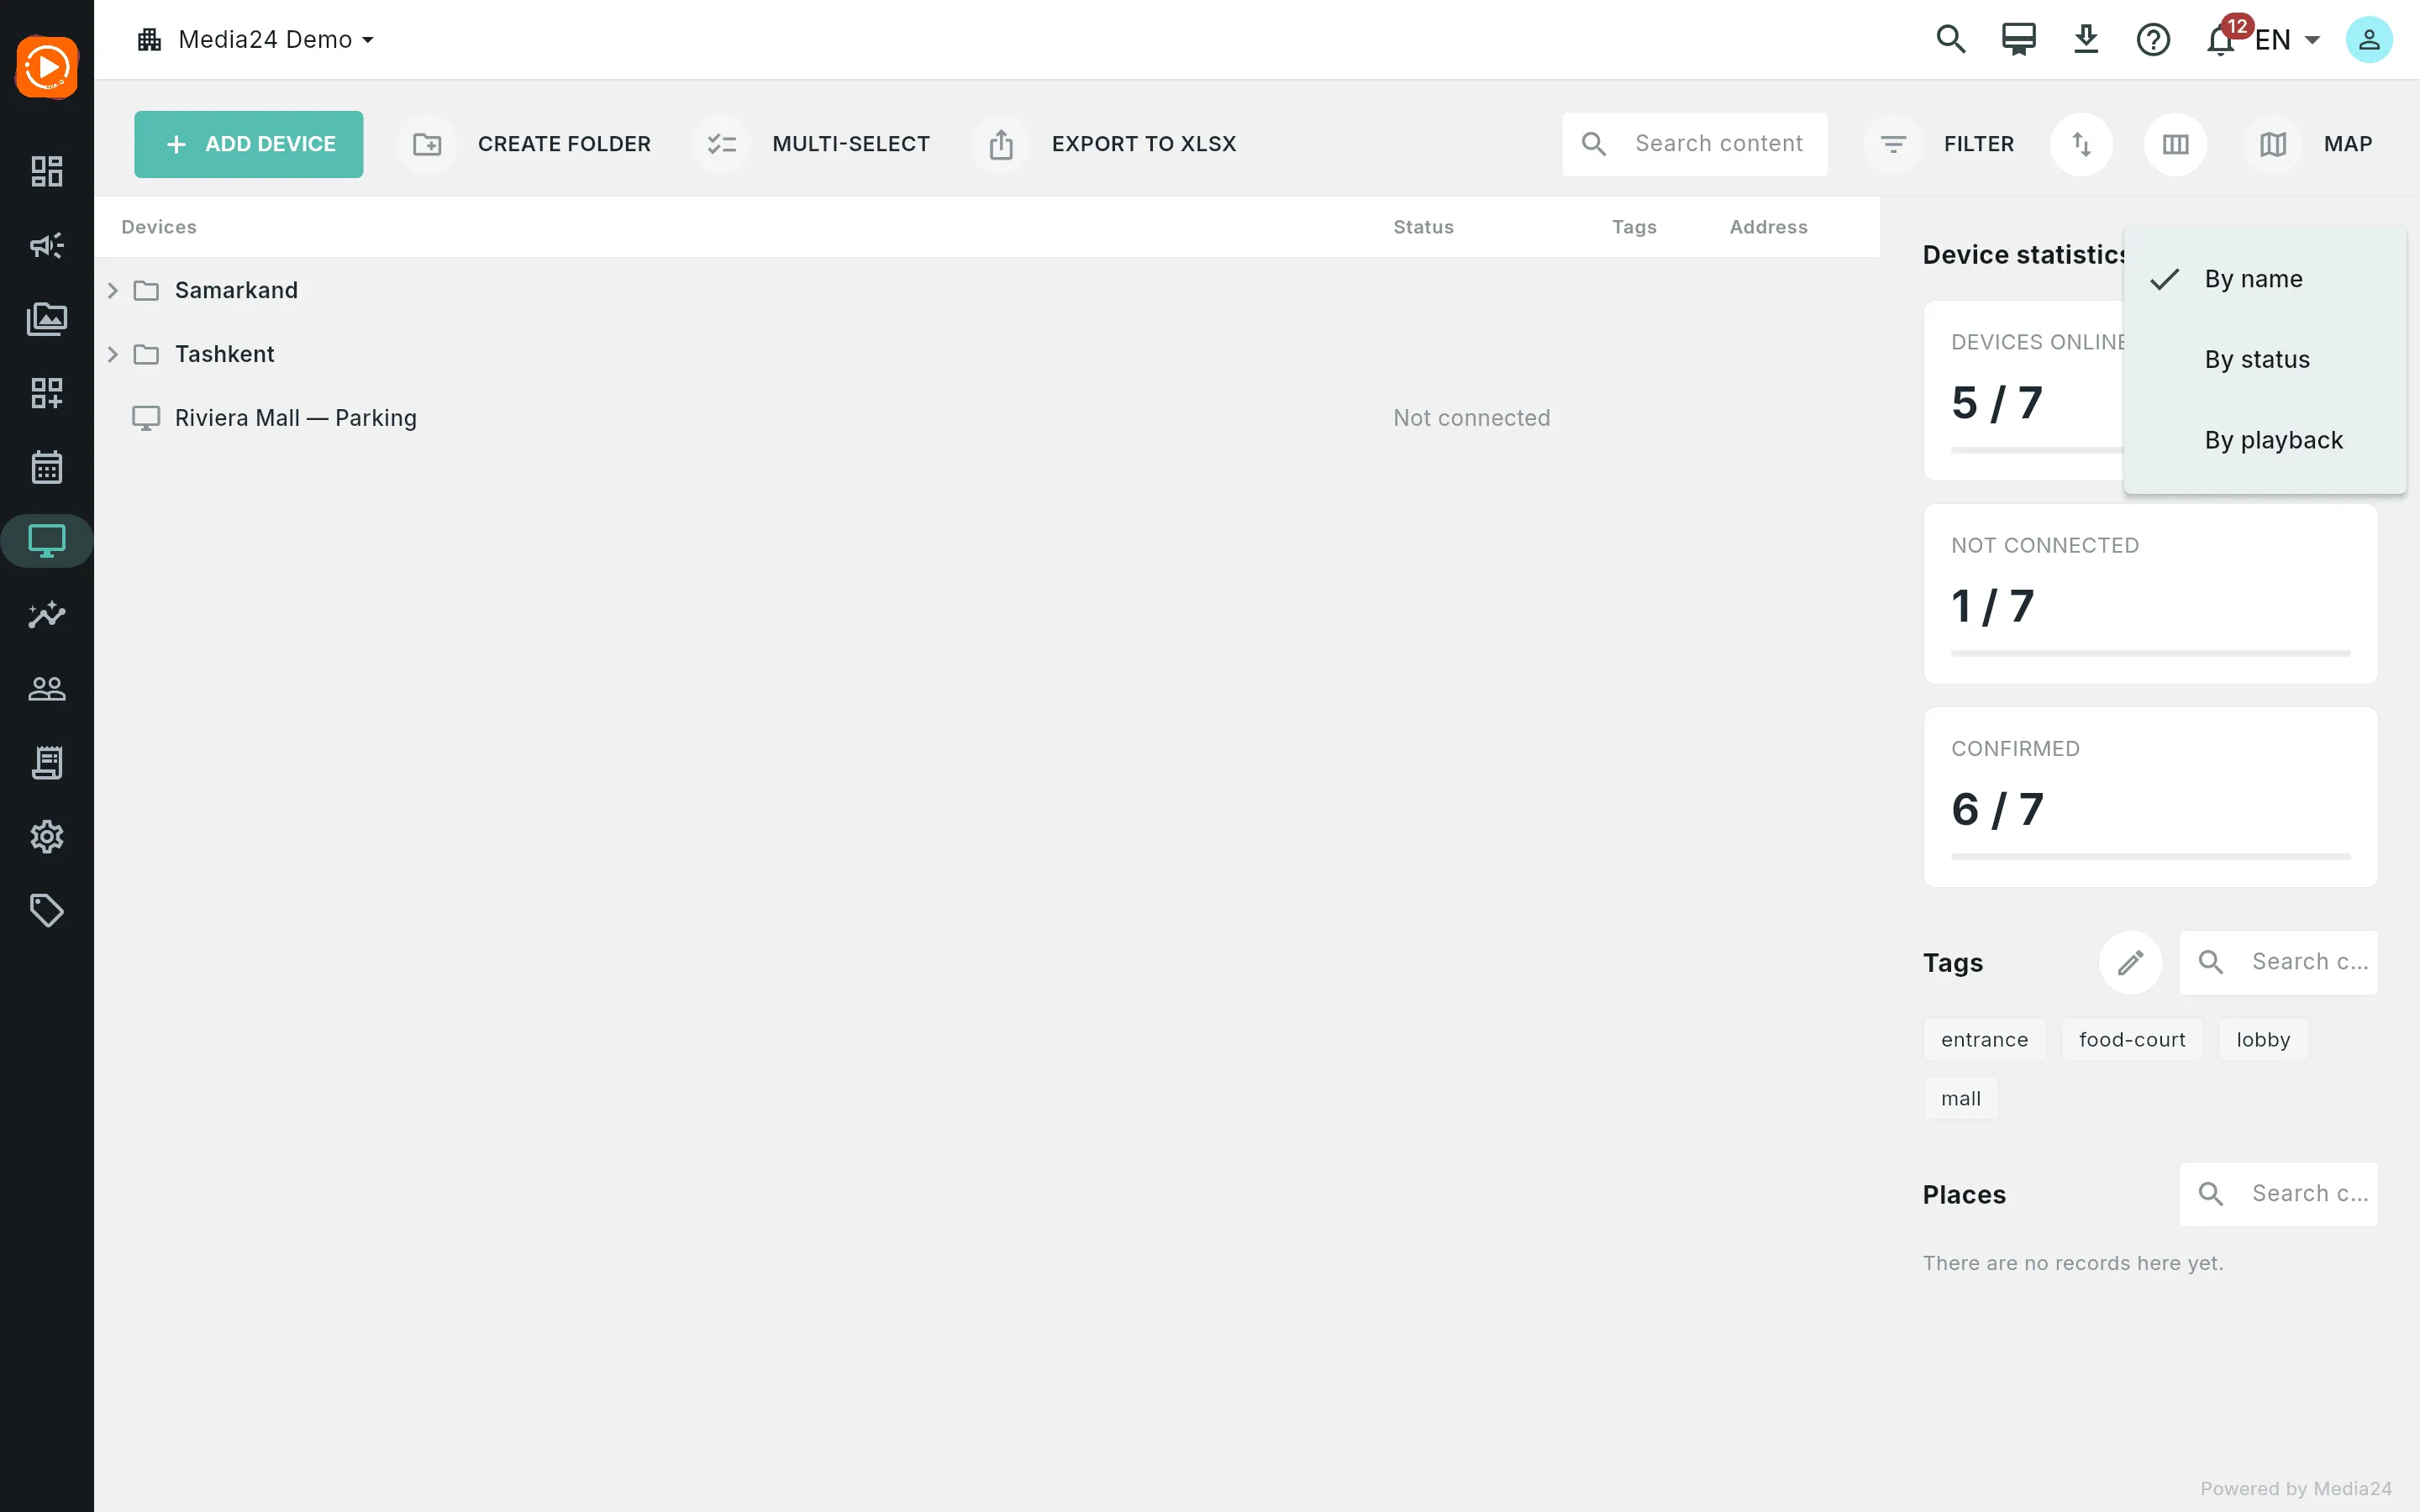This screenshot has width=2420, height=1512.
Task: Click the Search content field in toolbar
Action: (1695, 144)
